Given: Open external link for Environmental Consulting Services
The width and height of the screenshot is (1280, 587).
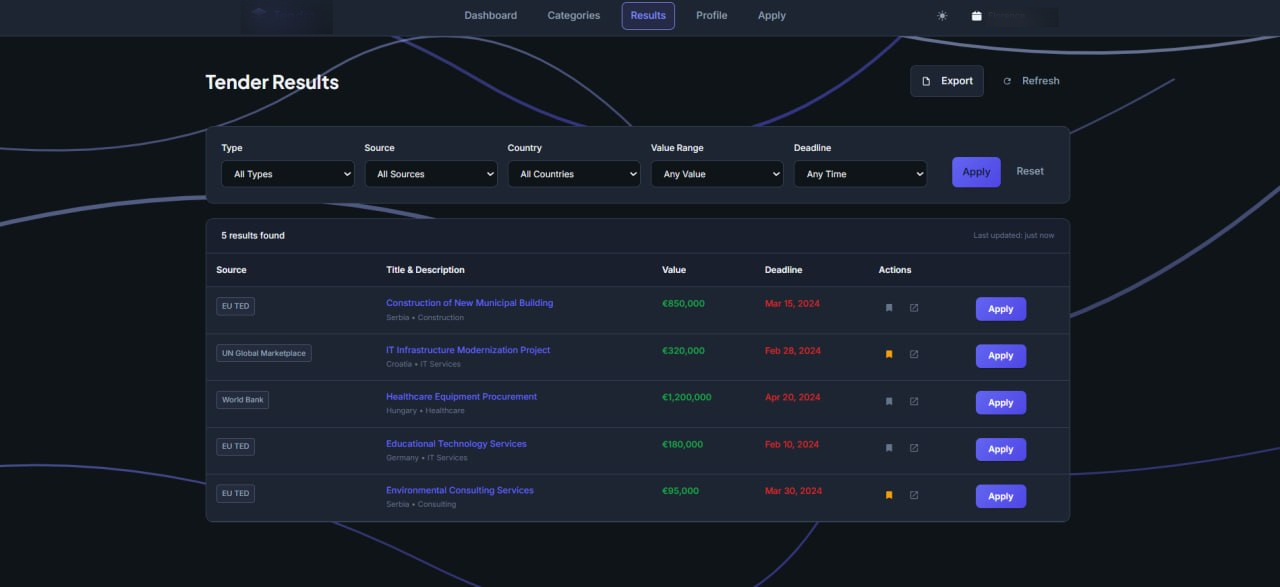Looking at the screenshot, I should [914, 495].
